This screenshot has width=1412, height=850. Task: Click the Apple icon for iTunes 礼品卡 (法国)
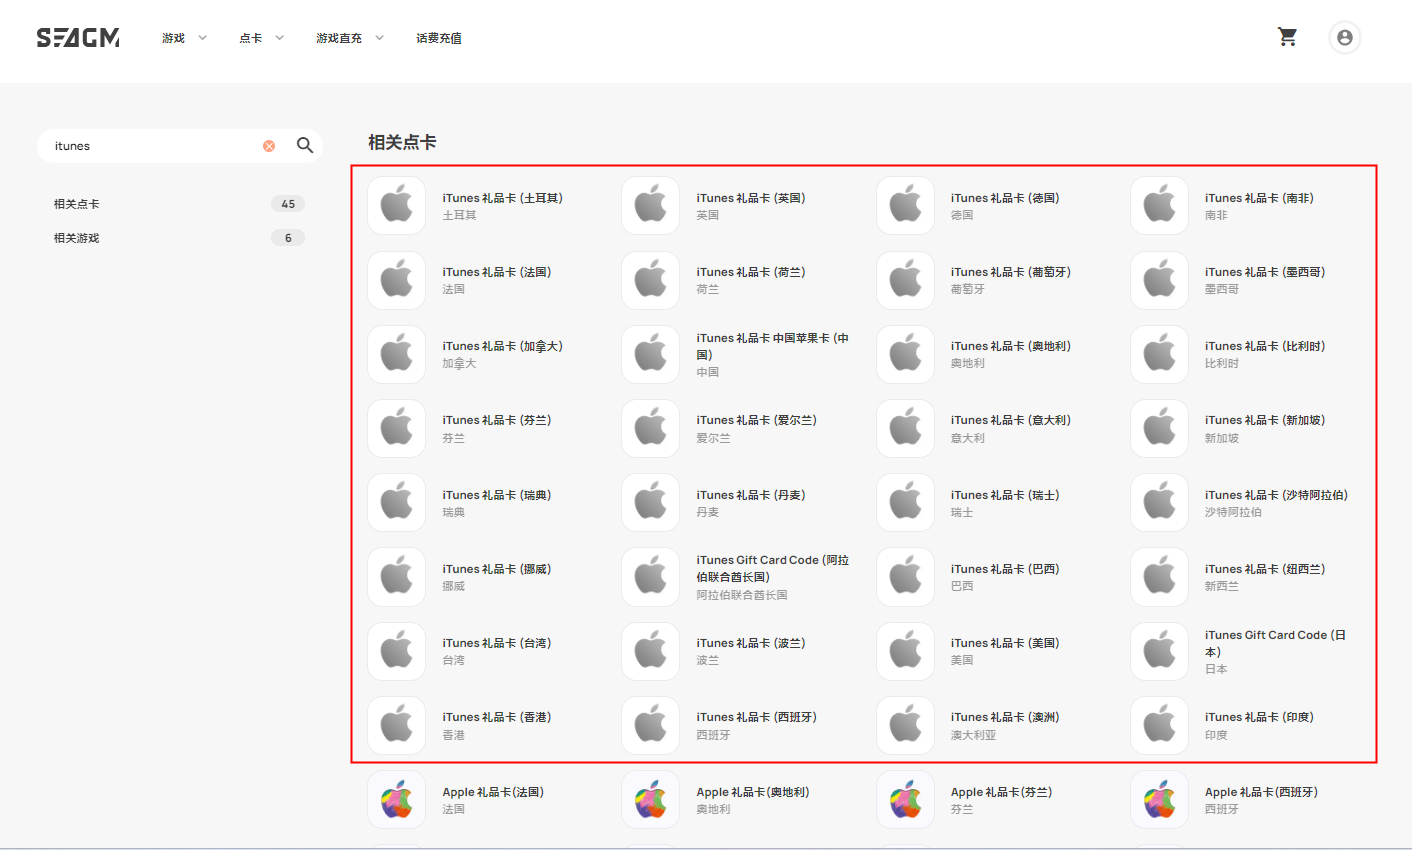(397, 280)
